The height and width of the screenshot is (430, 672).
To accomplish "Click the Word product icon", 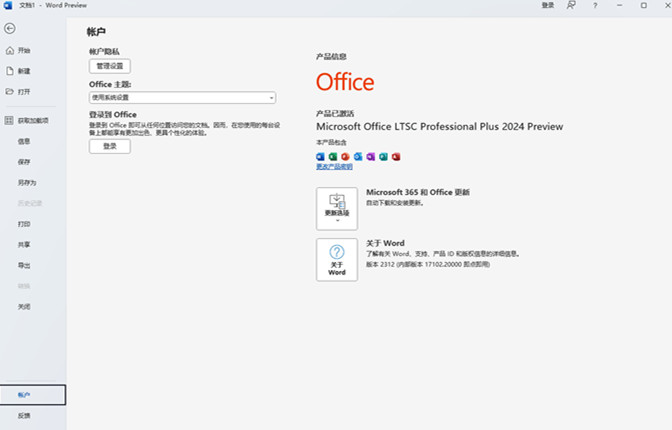I will (x=320, y=156).
